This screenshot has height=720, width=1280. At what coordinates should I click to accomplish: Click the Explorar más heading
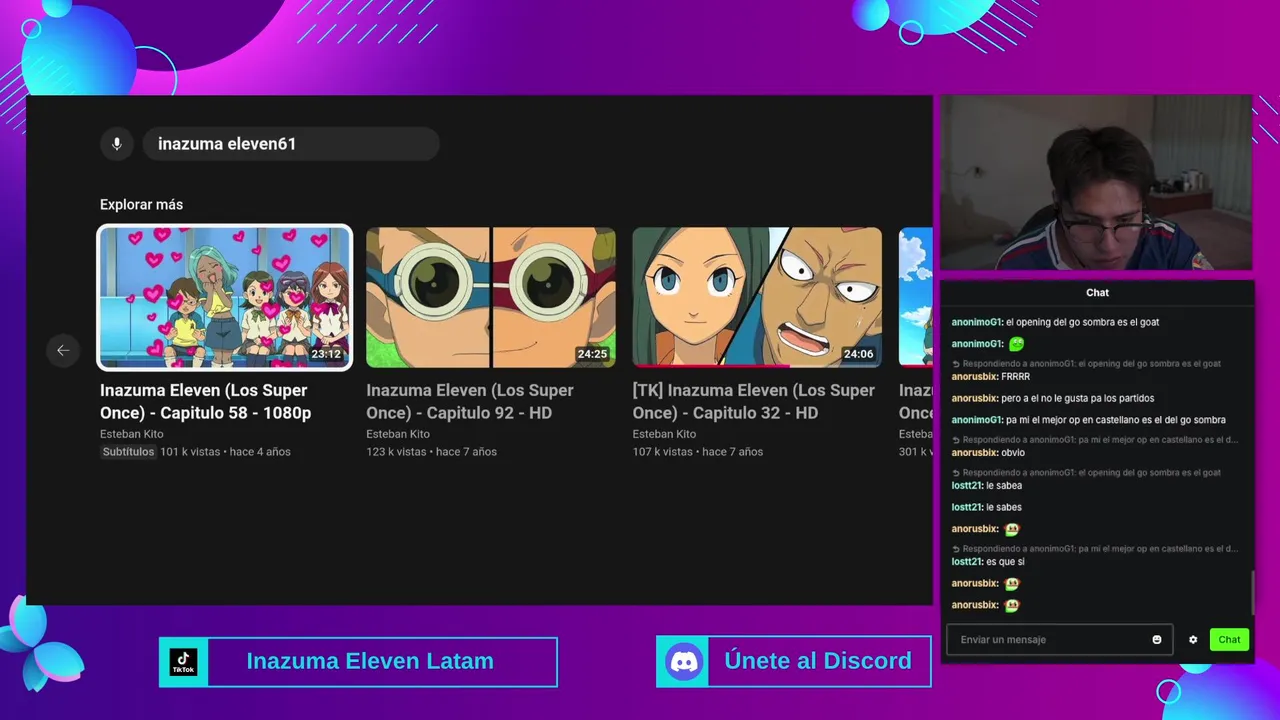pos(141,205)
